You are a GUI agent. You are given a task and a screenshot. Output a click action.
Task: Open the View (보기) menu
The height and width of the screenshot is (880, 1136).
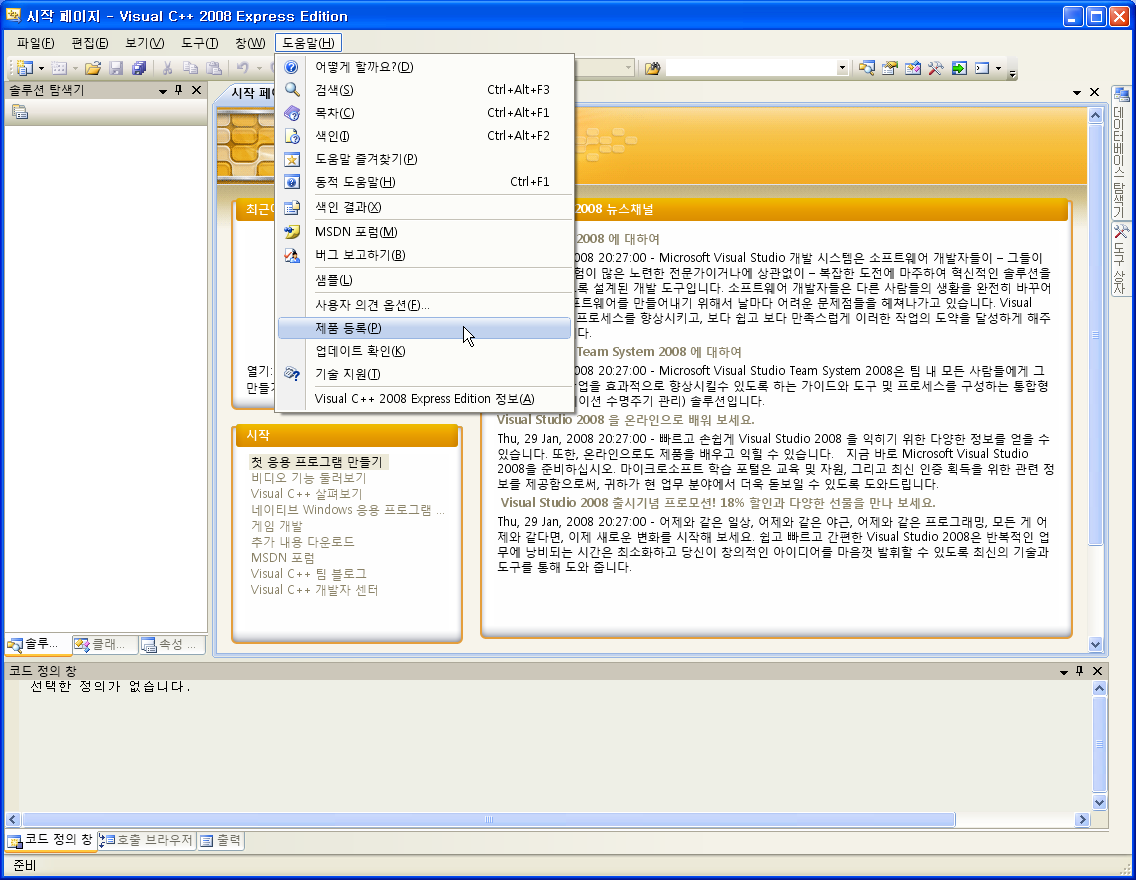coord(145,43)
